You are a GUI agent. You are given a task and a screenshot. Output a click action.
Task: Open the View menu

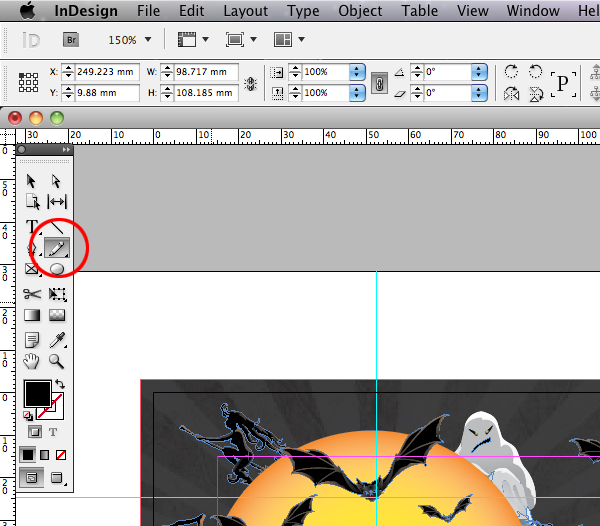point(473,11)
